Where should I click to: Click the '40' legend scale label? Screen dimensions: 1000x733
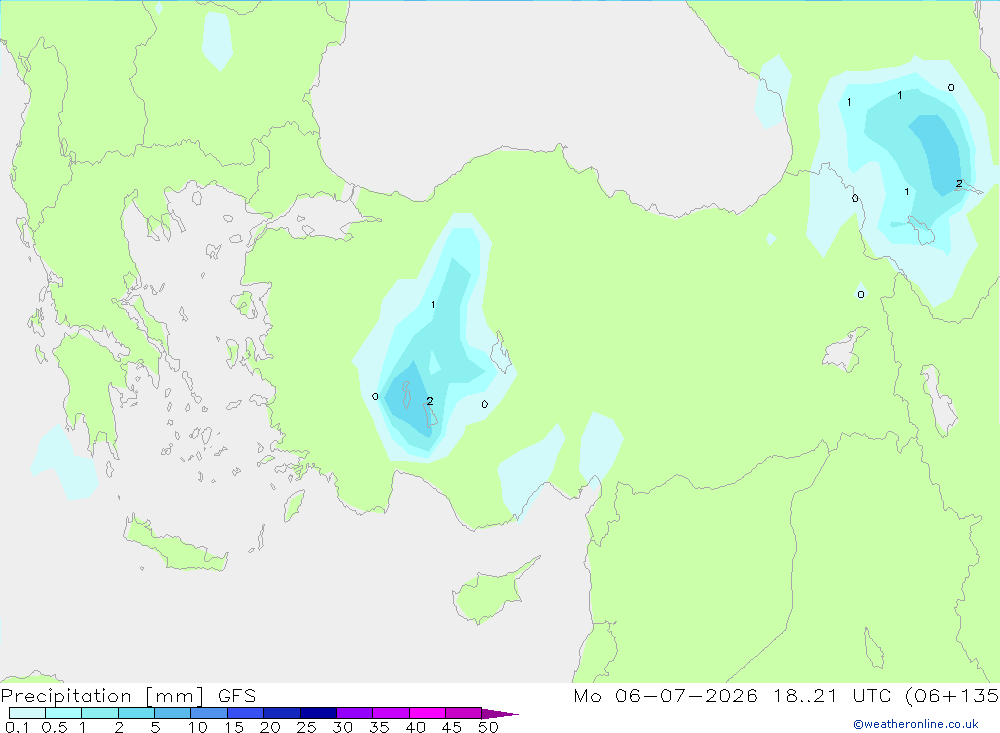pos(415,727)
